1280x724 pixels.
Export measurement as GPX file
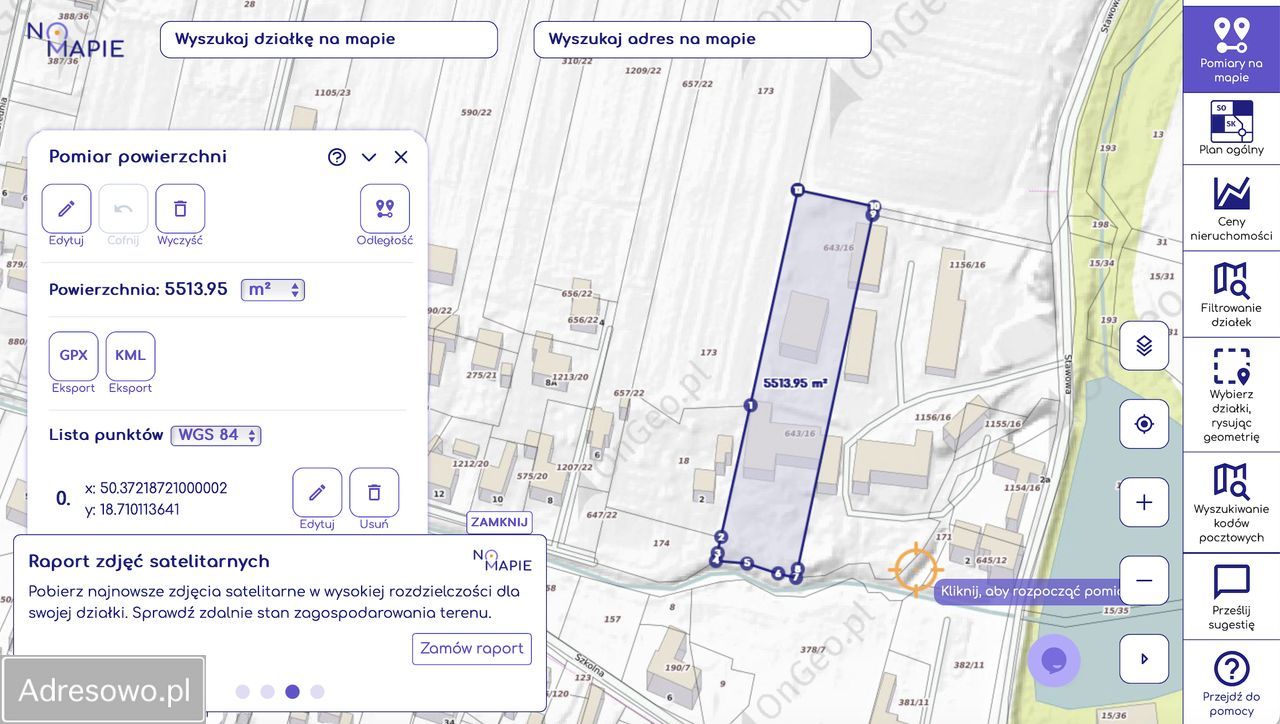pyautogui.click(x=74, y=356)
